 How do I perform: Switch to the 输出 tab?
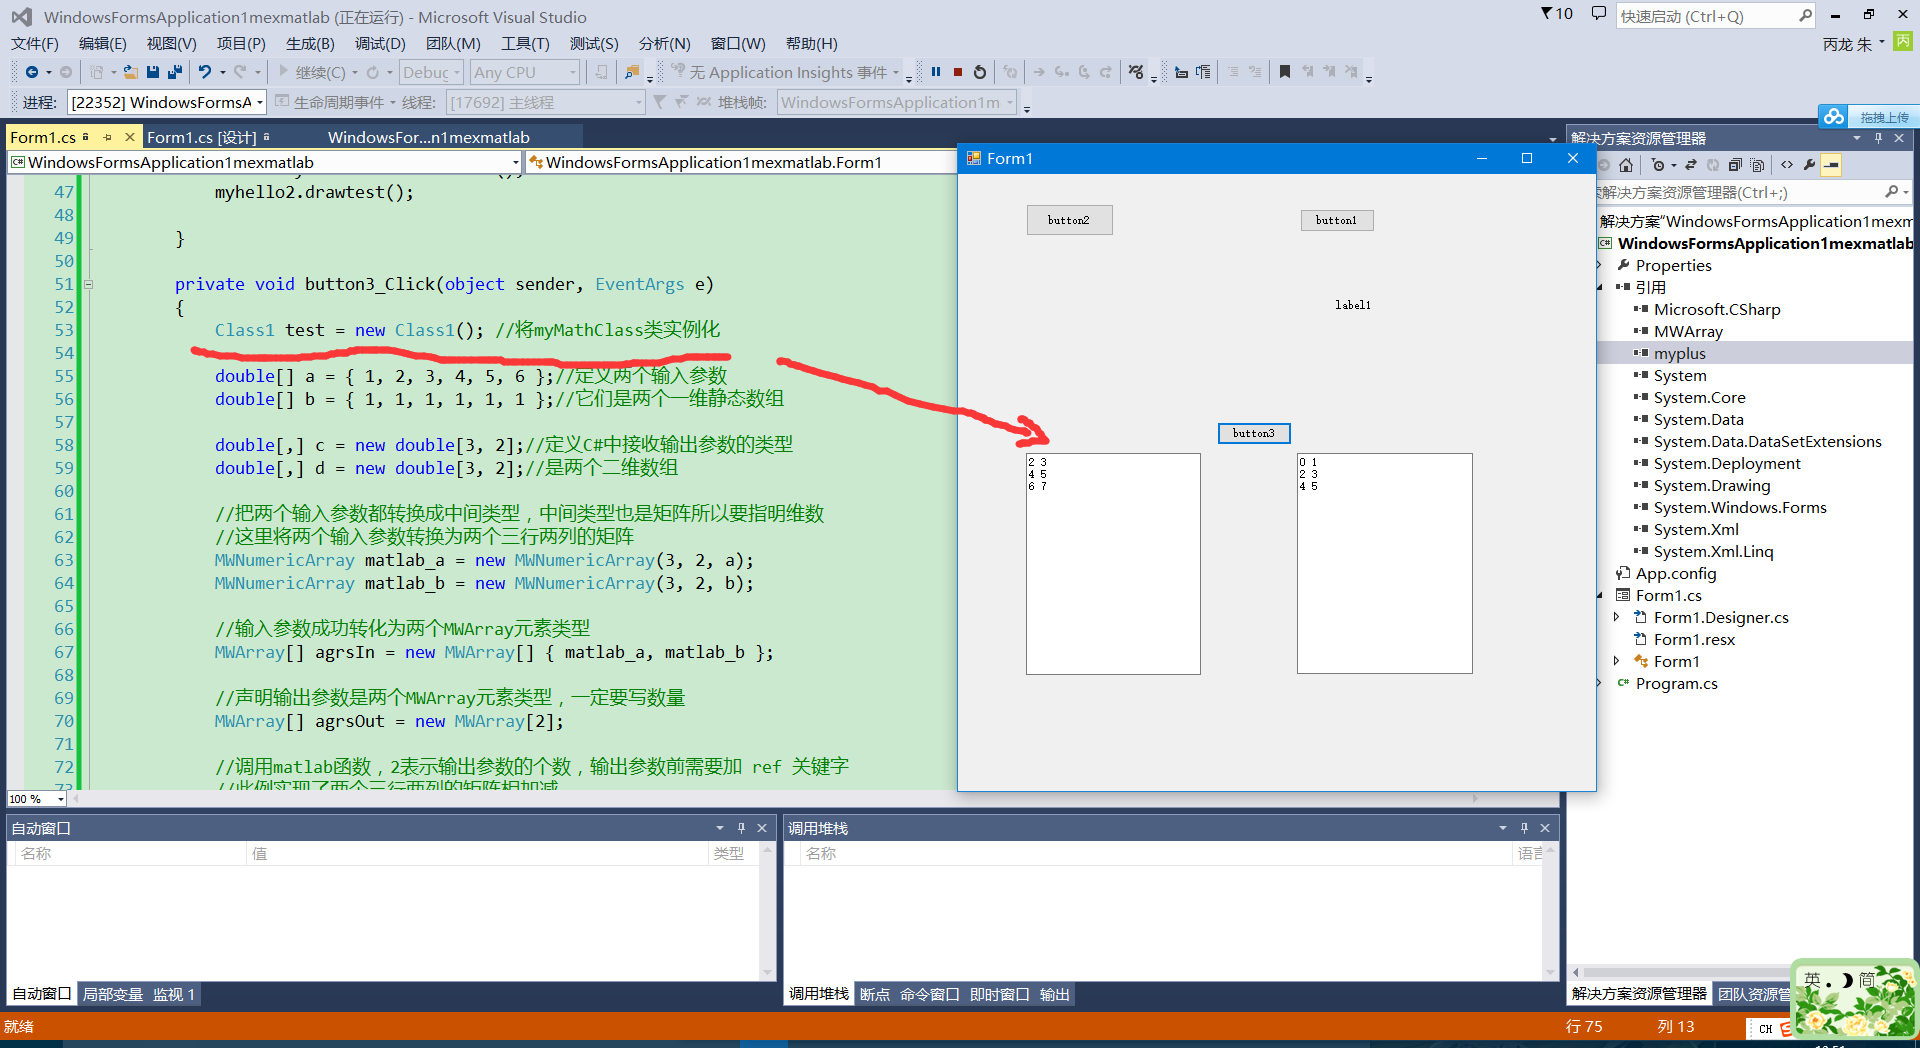(1054, 994)
